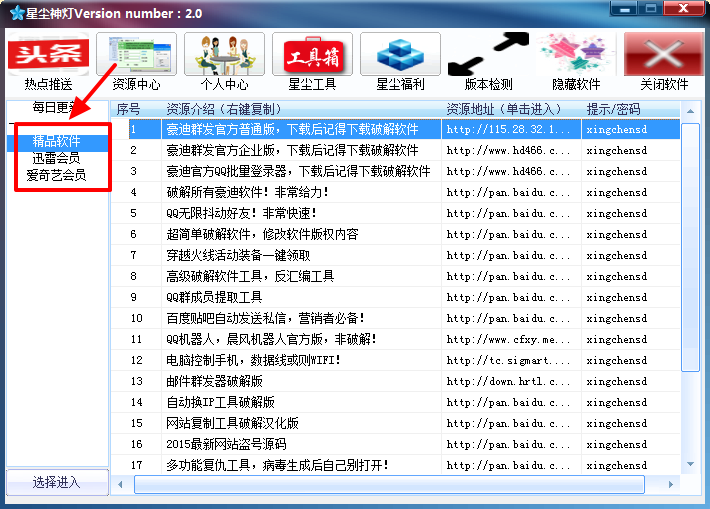710x509 pixels.
Task: Click the xingchensd password in row 5
Action: click(x=617, y=213)
